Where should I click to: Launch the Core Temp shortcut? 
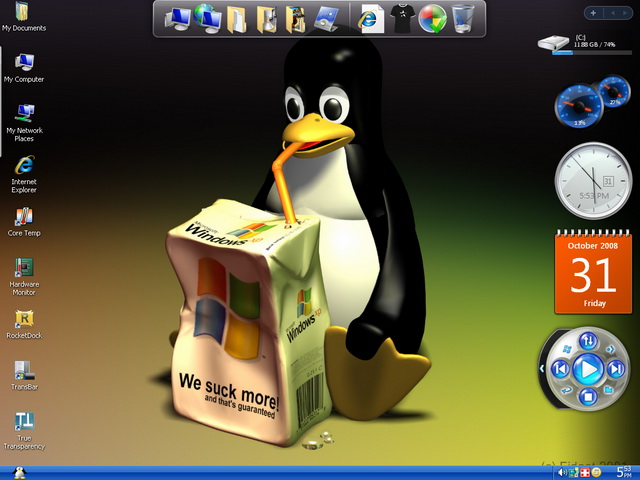pos(24,222)
